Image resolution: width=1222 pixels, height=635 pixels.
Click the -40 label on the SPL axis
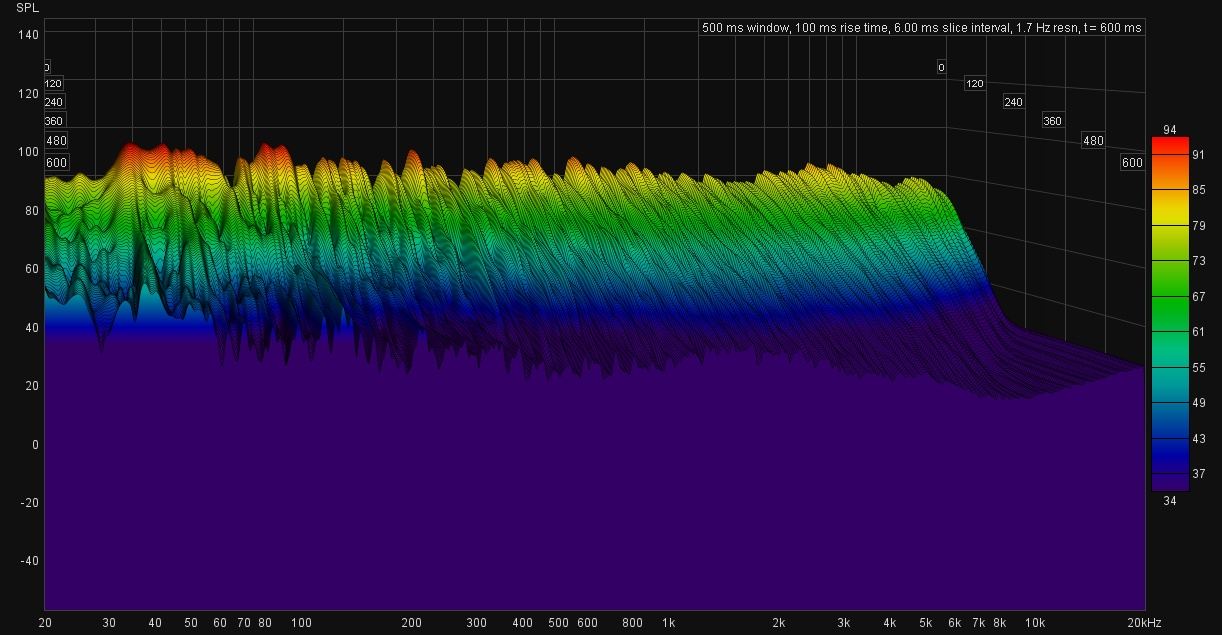(28, 561)
